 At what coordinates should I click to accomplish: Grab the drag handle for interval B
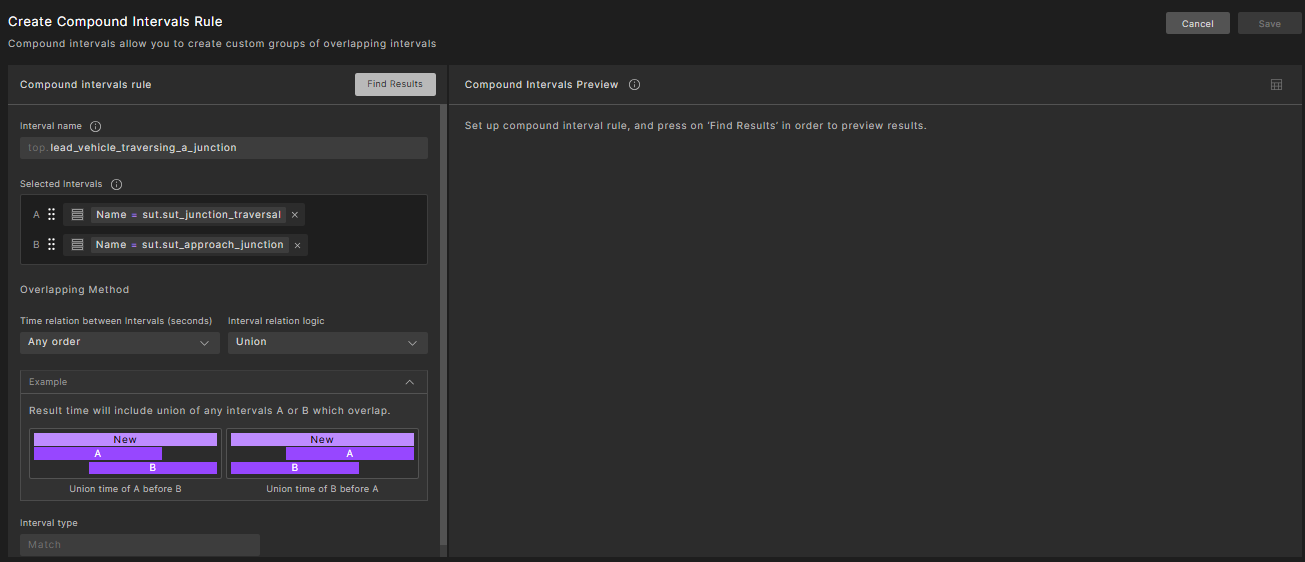pos(51,245)
